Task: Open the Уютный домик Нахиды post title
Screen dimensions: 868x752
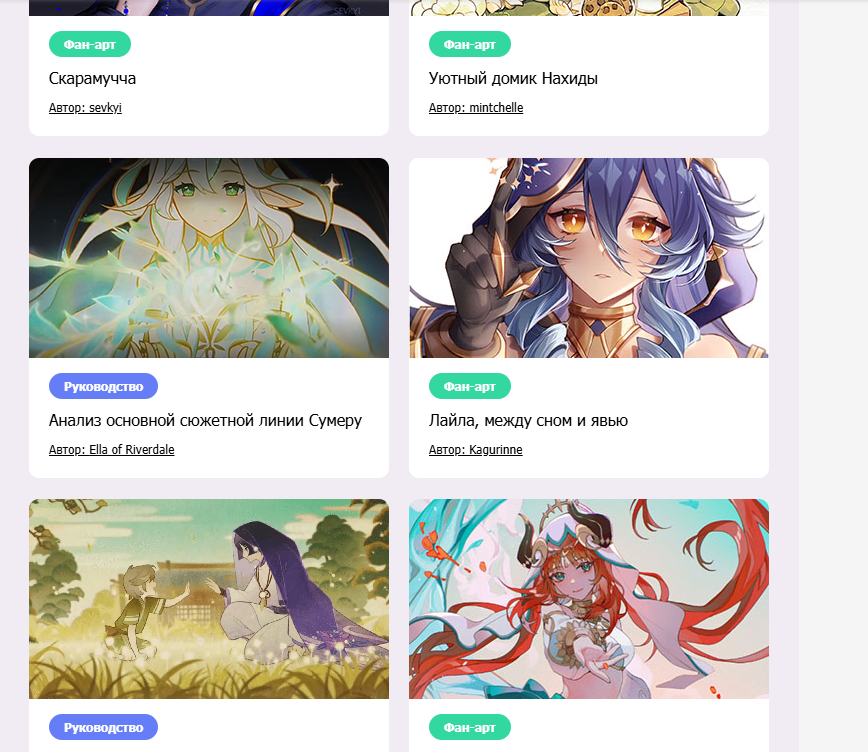Action: 513,79
